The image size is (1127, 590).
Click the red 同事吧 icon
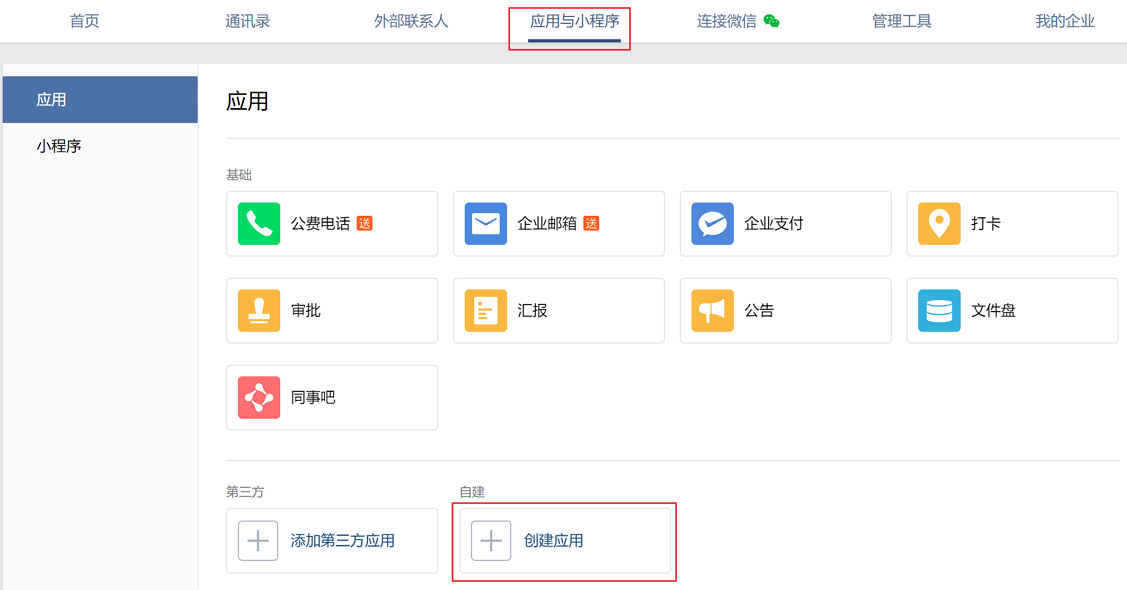[x=259, y=397]
